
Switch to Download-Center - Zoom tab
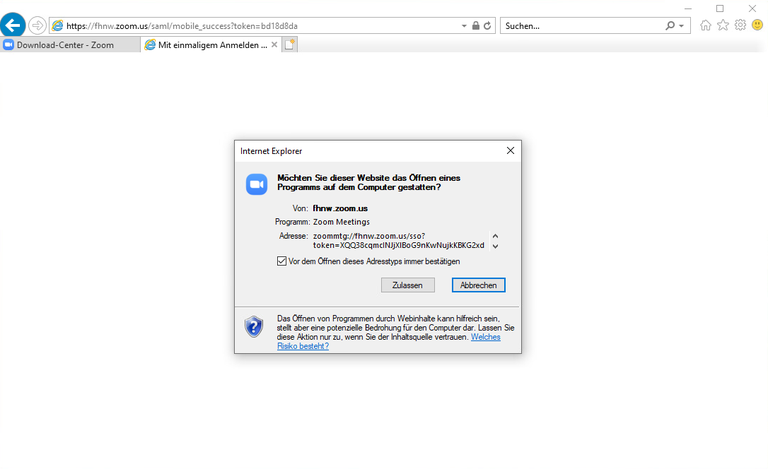click(70, 45)
